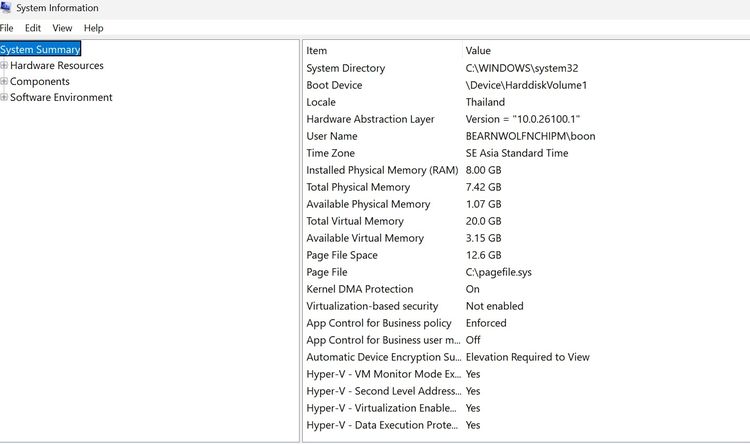Select the Installed Physical Memory row
This screenshot has height=444, width=750.
(382, 170)
